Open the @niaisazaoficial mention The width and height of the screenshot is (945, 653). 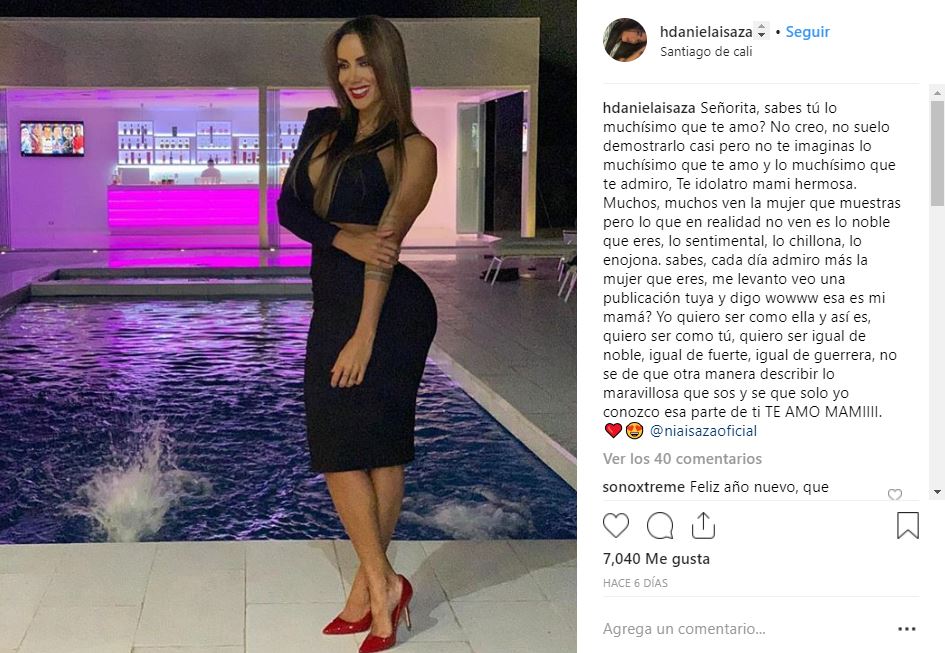coord(703,431)
